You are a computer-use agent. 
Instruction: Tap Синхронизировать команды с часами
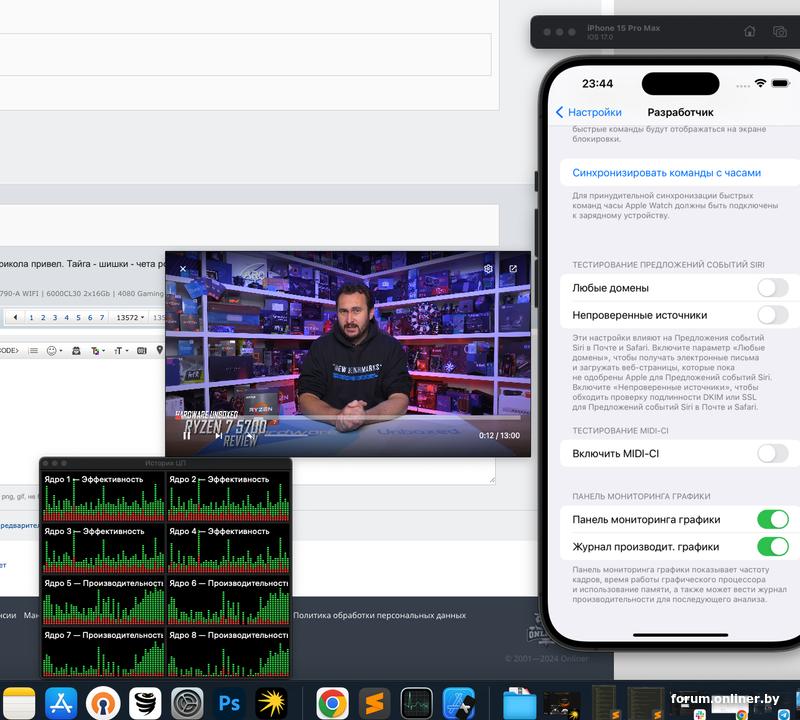(666, 173)
